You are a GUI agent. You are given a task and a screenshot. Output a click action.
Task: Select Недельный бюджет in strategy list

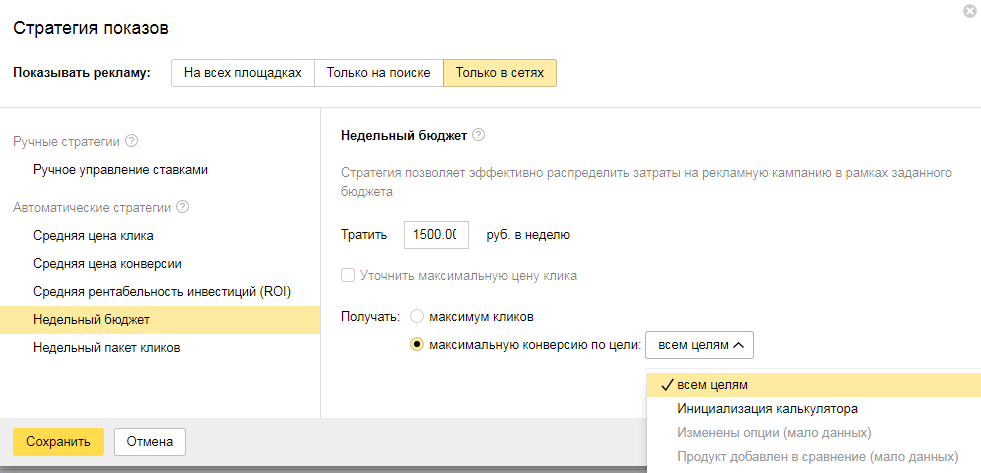click(x=91, y=319)
